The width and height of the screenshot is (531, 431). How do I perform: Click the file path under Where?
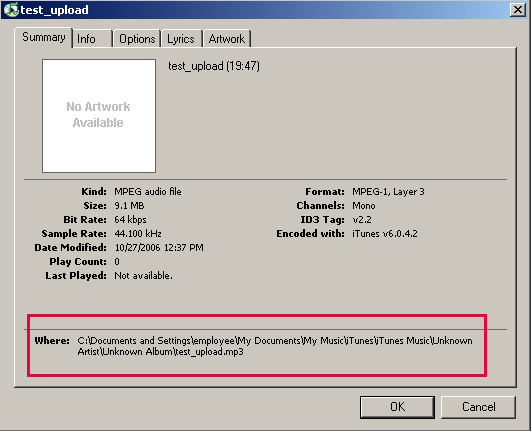pos(275,346)
